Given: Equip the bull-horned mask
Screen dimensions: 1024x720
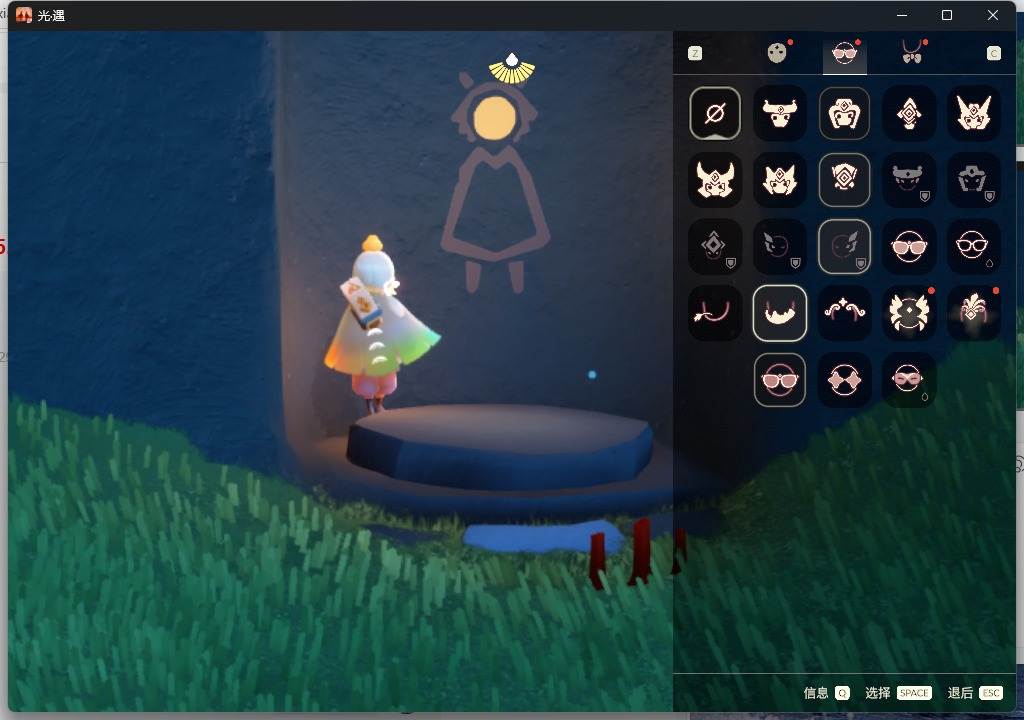Looking at the screenshot, I should click(779, 113).
